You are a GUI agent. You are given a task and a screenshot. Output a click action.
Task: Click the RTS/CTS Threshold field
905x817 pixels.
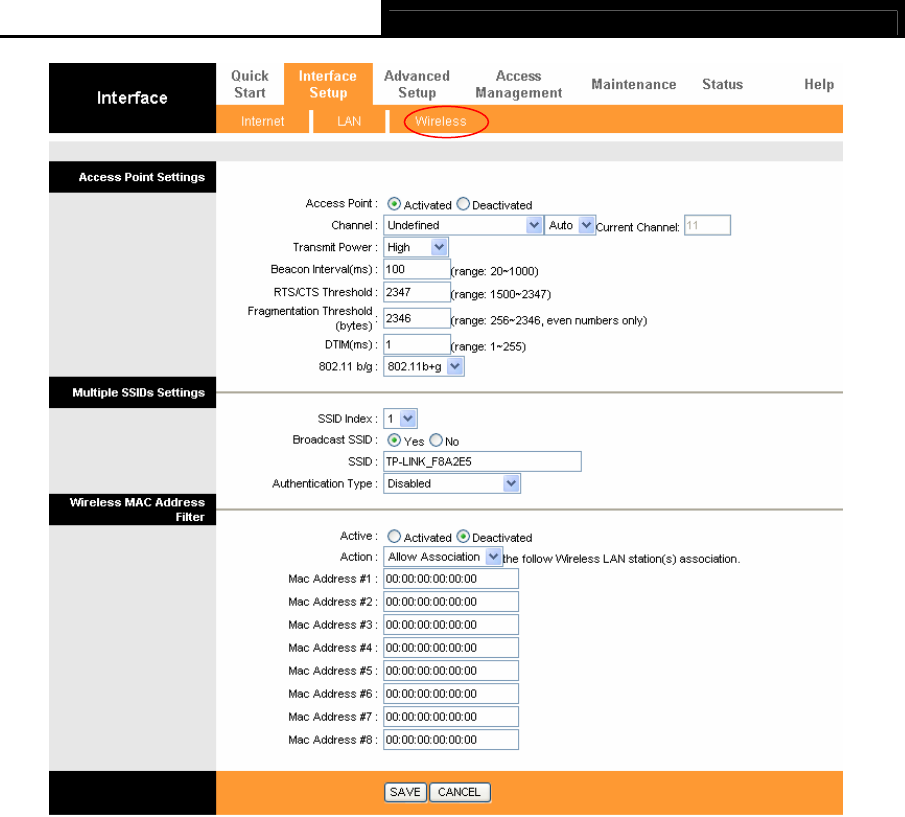pos(417,293)
